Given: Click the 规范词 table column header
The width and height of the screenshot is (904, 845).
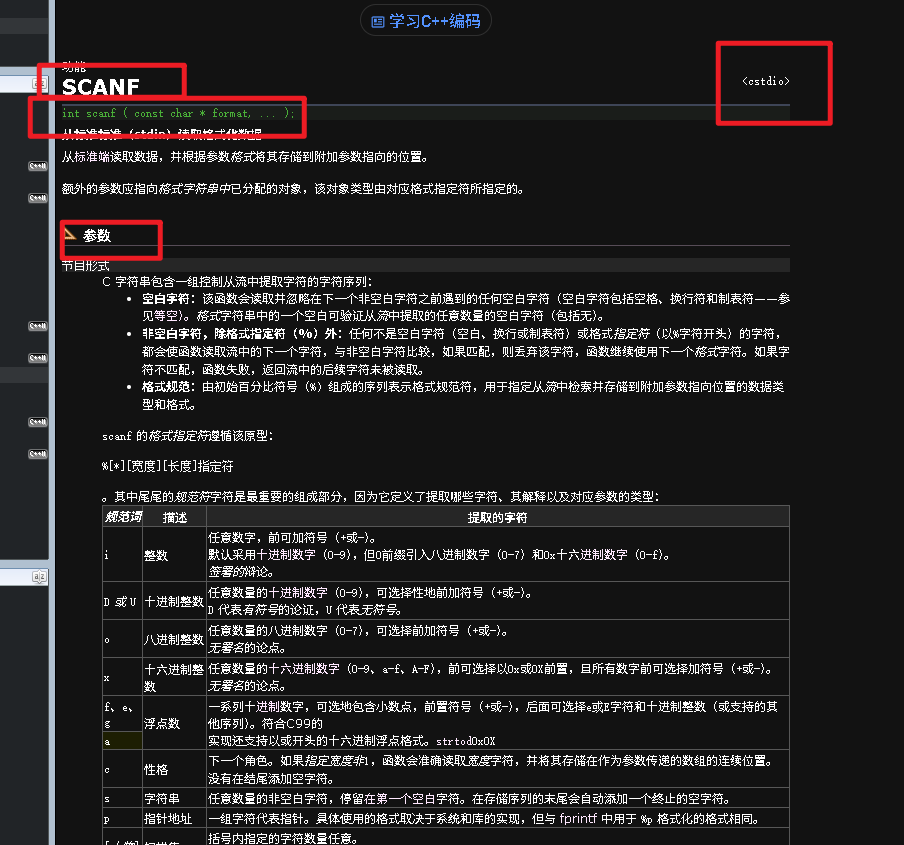Looking at the screenshot, I should [123, 516].
